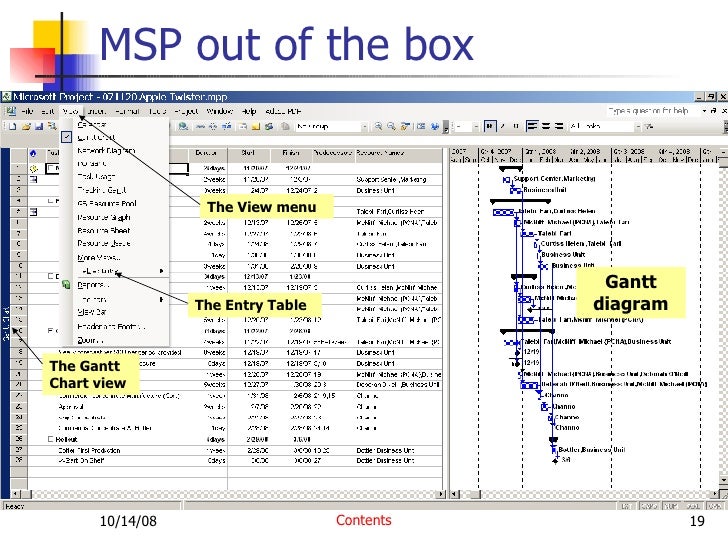The width and height of the screenshot is (728, 546).
Task: Expand the Toolbars submenu arrow
Action: point(162,299)
